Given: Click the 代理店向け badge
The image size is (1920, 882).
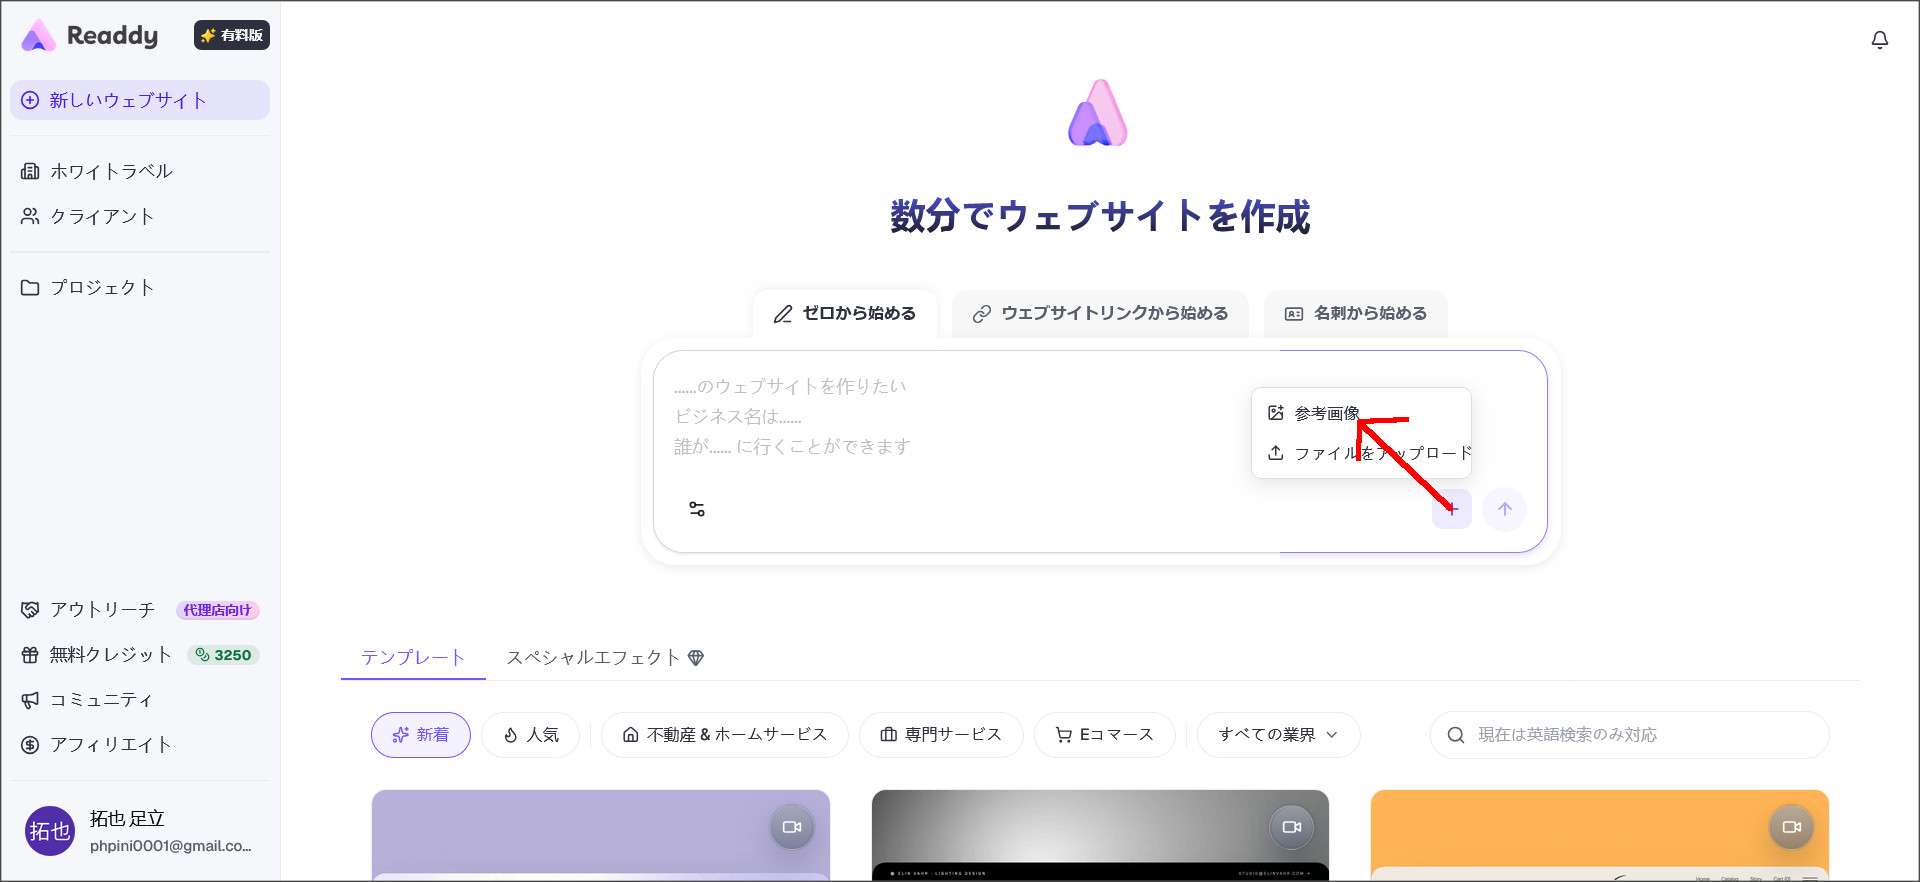Looking at the screenshot, I should pyautogui.click(x=218, y=610).
